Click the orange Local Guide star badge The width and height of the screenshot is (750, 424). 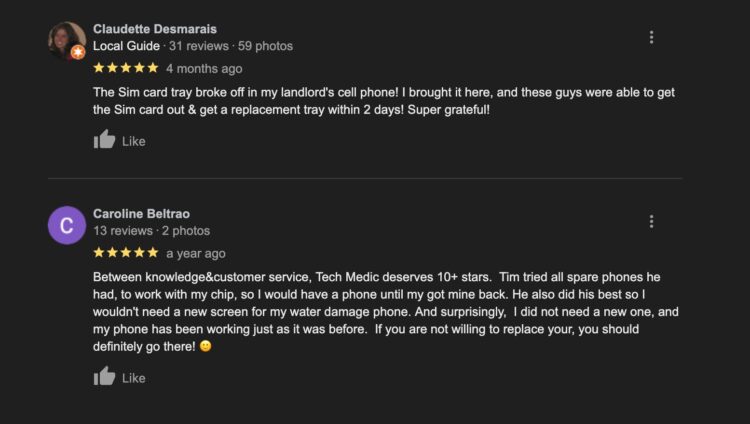78,52
